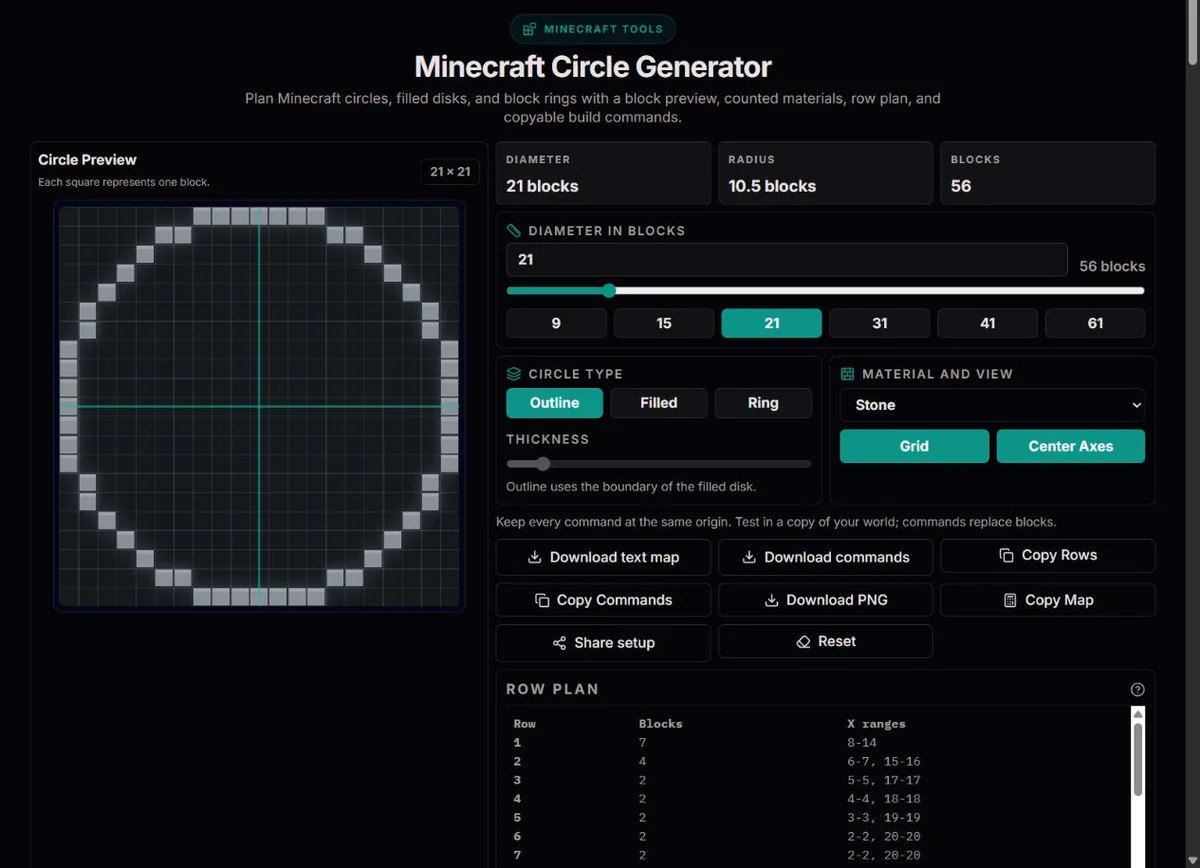Click the X range 8-14 in row 1
This screenshot has width=1200, height=868.
(x=861, y=742)
